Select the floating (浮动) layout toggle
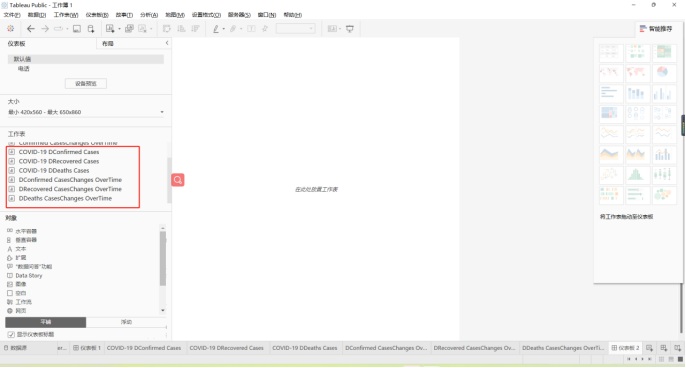Image resolution: width=686 pixels, height=368 pixels. pyautogui.click(x=126, y=322)
